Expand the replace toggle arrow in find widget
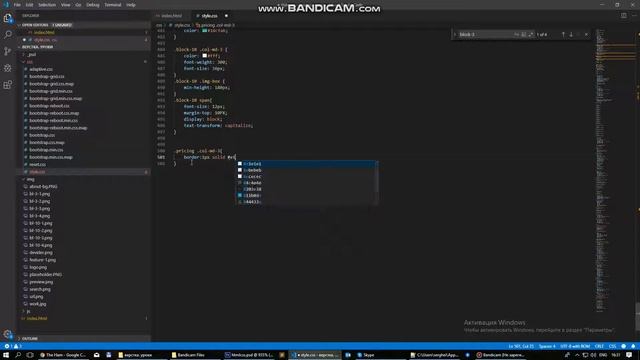This screenshot has width=640, height=360. 455,34
